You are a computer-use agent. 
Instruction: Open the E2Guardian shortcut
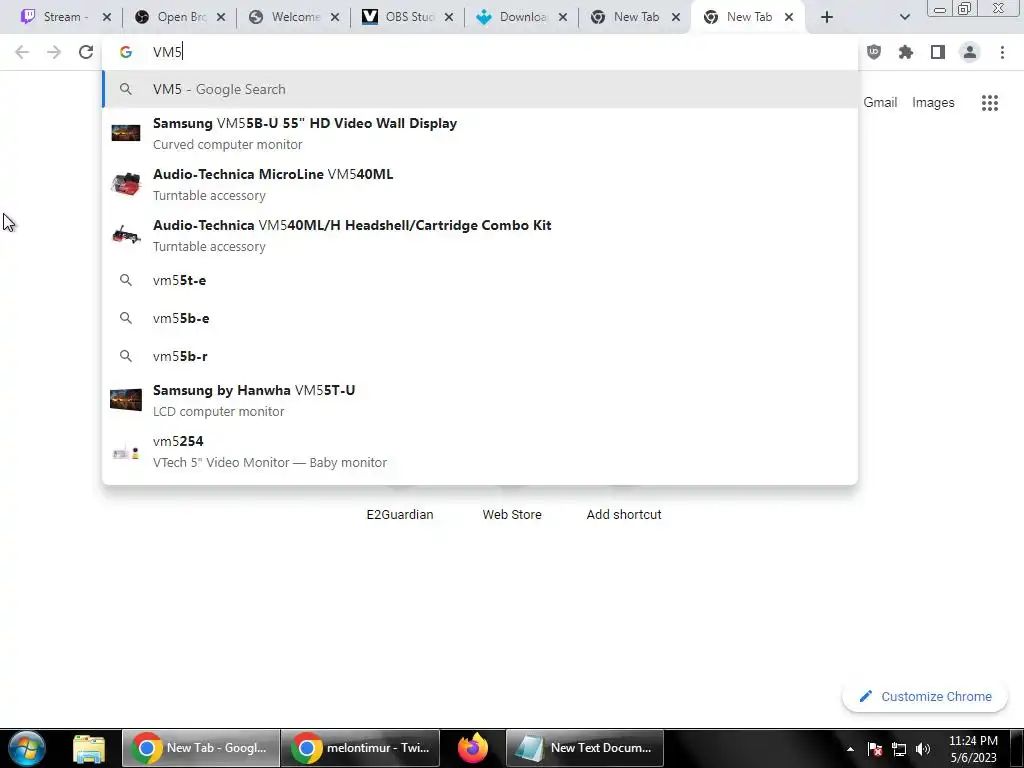(x=400, y=515)
